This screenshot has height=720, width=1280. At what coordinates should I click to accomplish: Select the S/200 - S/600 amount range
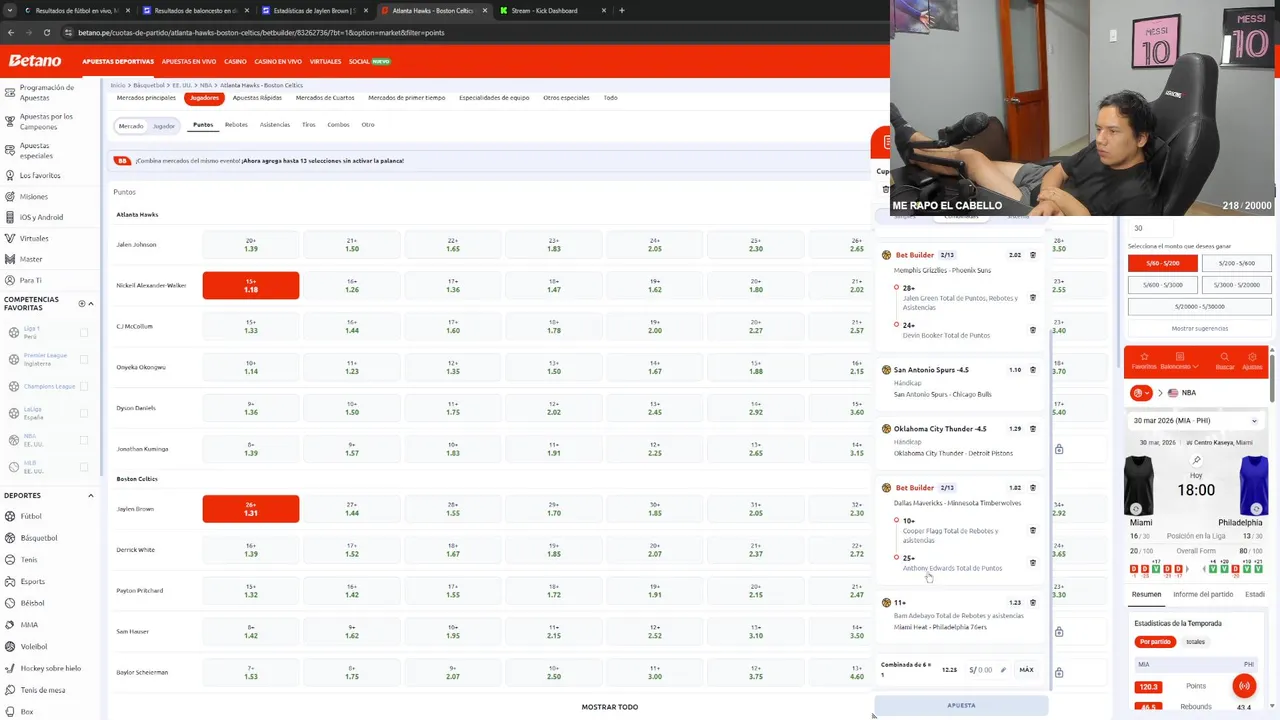1236,263
